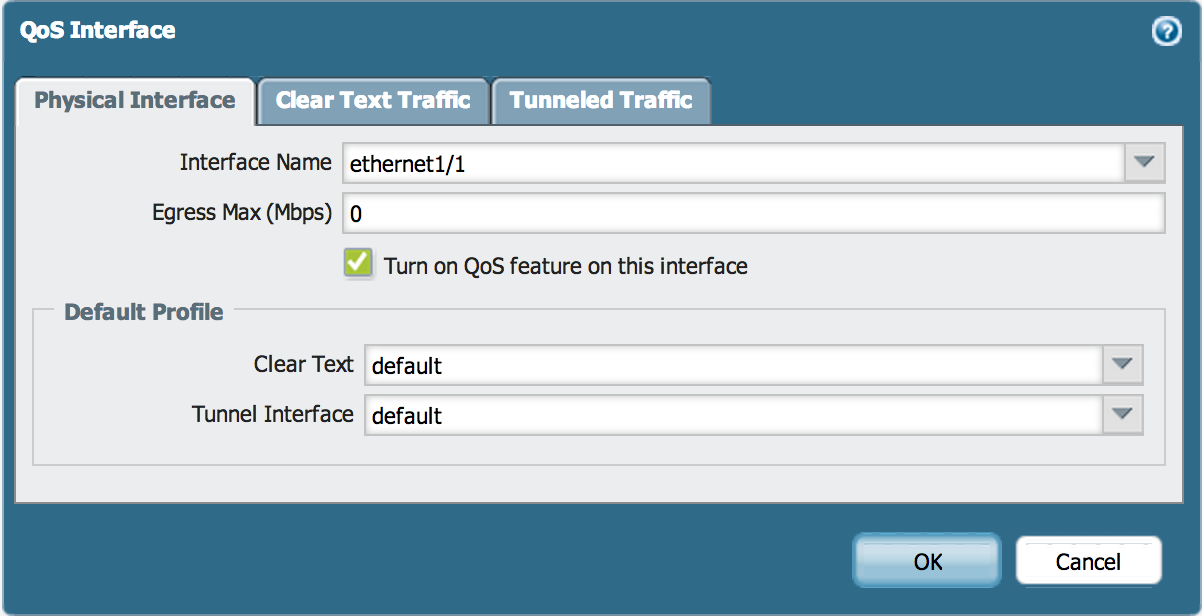This screenshot has height=616, width=1202.
Task: Dismiss the dialog with Cancel
Action: coord(1088,561)
